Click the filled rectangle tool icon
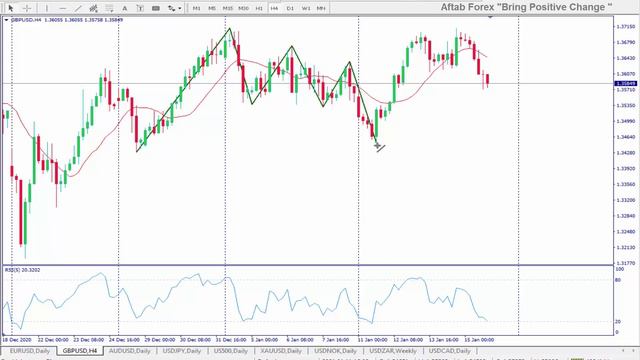Image resolution: width=640 pixels, height=360 pixels. 156,8
